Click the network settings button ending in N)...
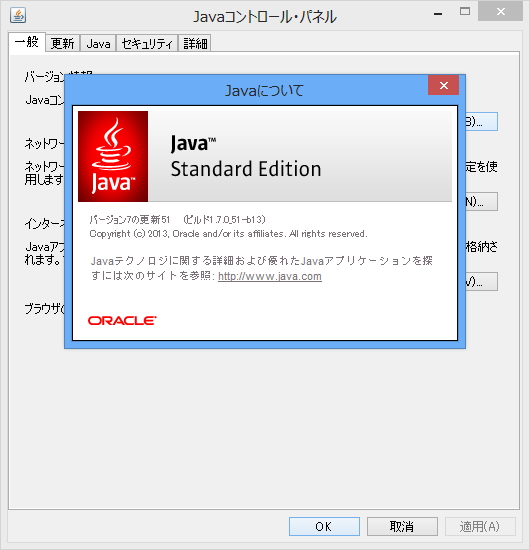 coord(482,201)
